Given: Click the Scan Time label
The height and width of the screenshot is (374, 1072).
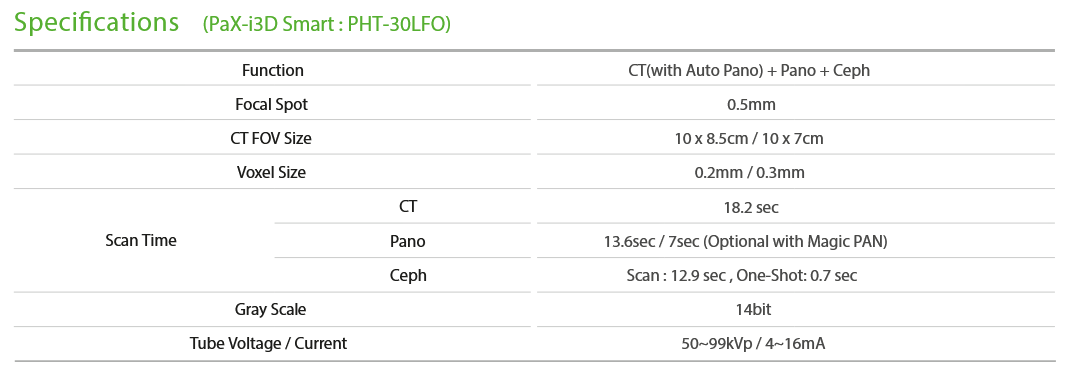Looking at the screenshot, I should 141,241.
